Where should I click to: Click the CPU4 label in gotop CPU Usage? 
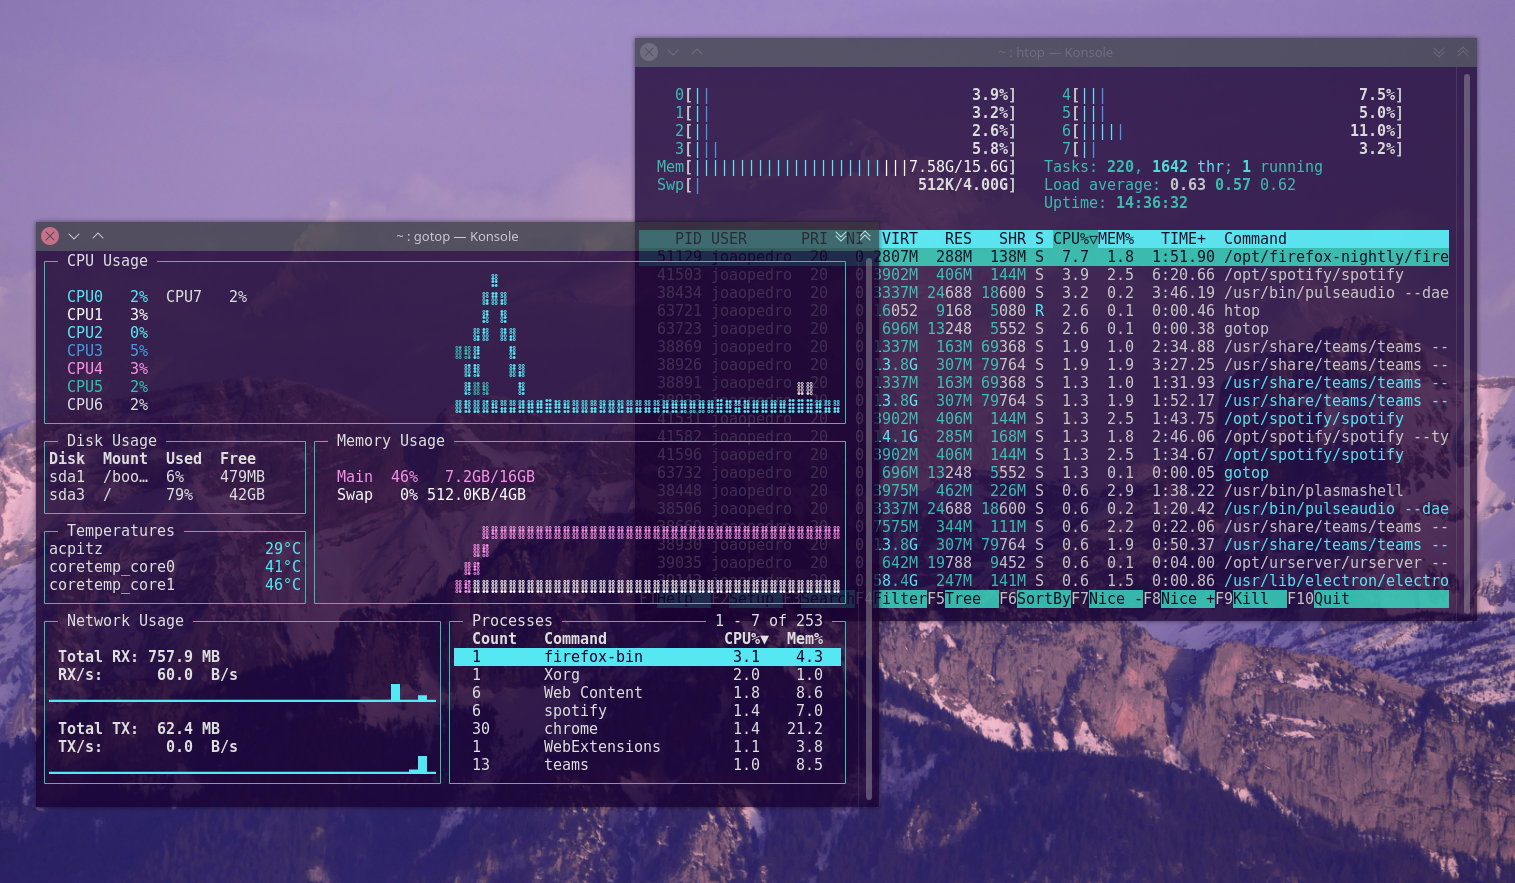point(85,369)
